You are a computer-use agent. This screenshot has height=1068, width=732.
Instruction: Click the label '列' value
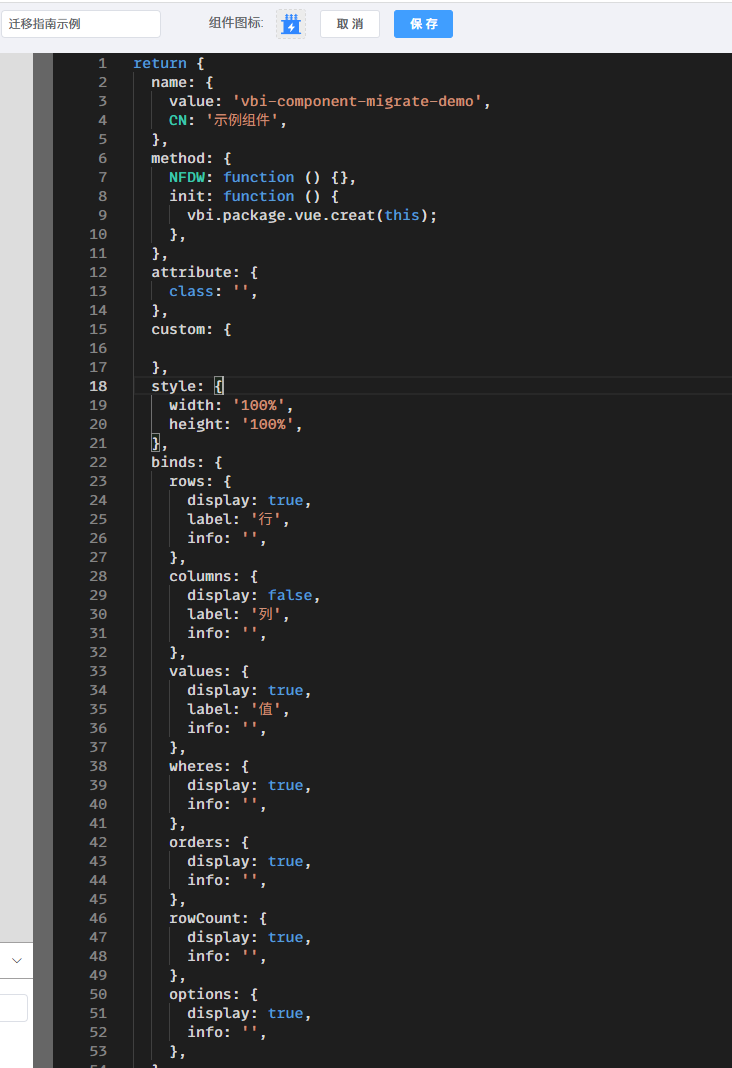(266, 614)
